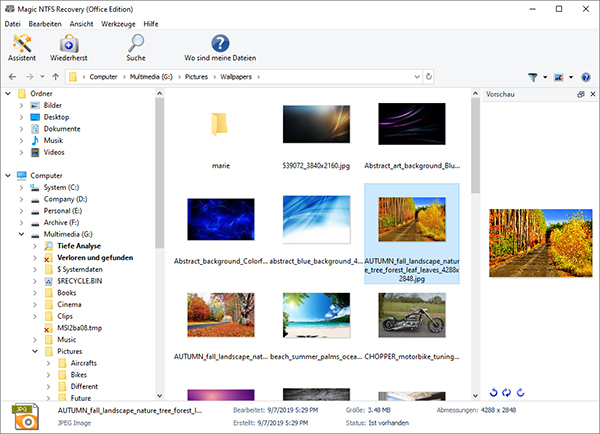This screenshot has width=600, height=434.
Task: Navigate up one folder level
Action: [56, 77]
